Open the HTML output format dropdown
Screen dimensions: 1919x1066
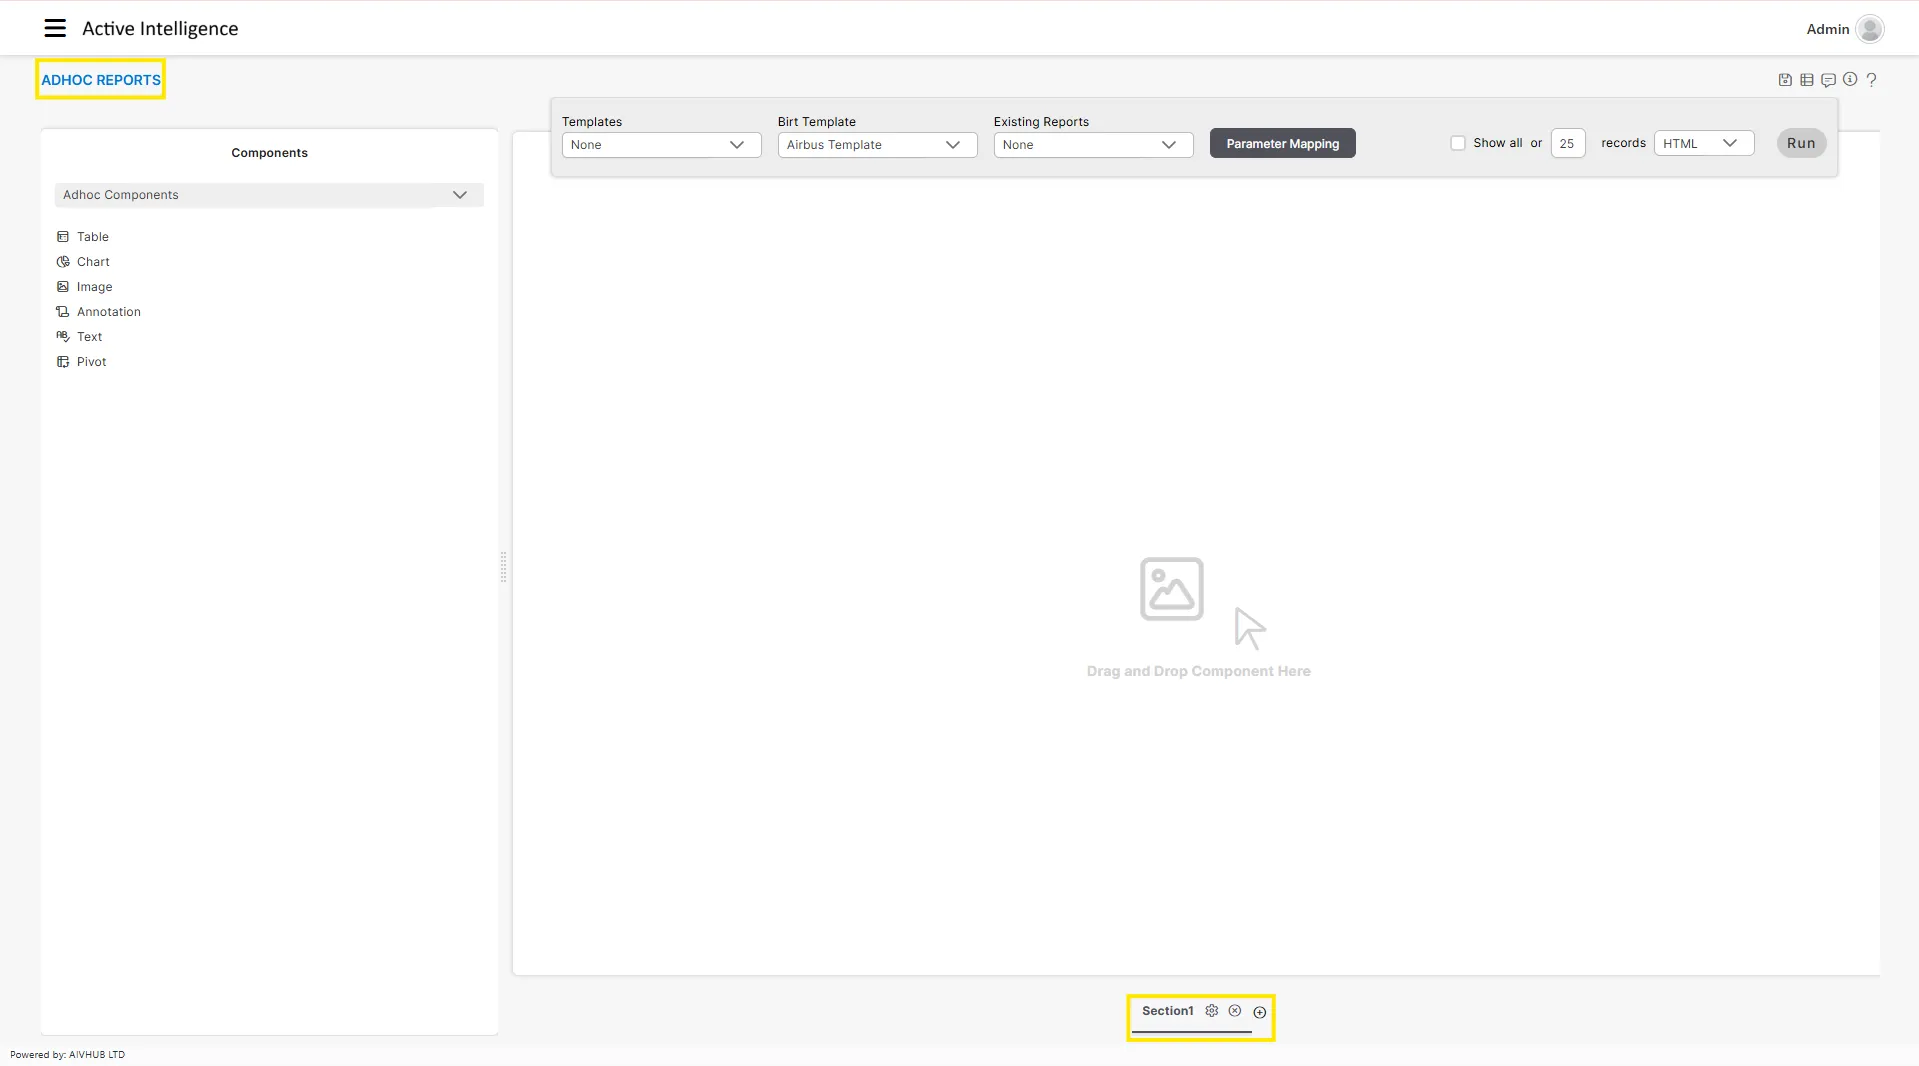(1703, 144)
